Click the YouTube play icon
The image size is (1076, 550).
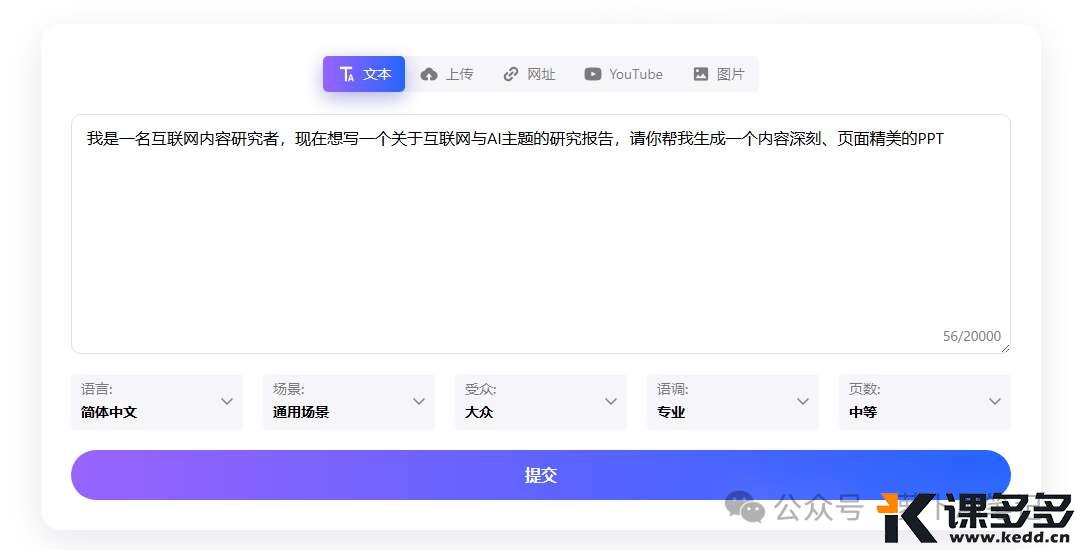pos(593,74)
